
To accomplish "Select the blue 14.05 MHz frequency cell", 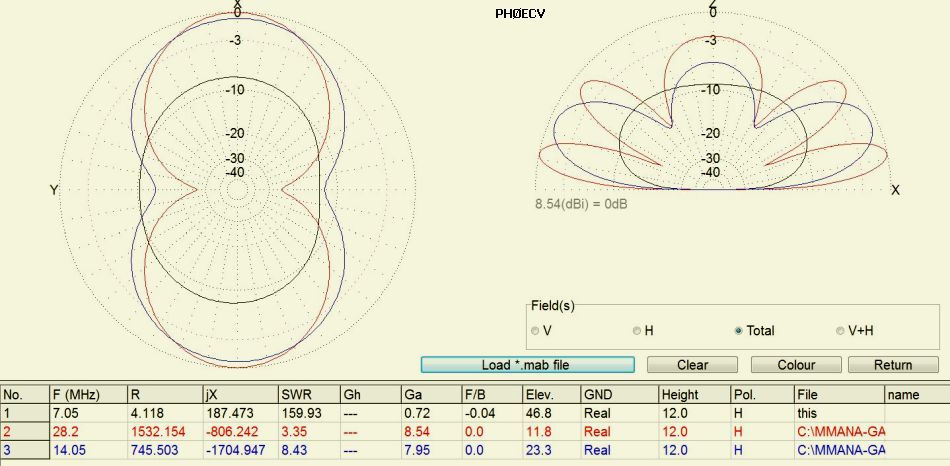I will coord(88,450).
